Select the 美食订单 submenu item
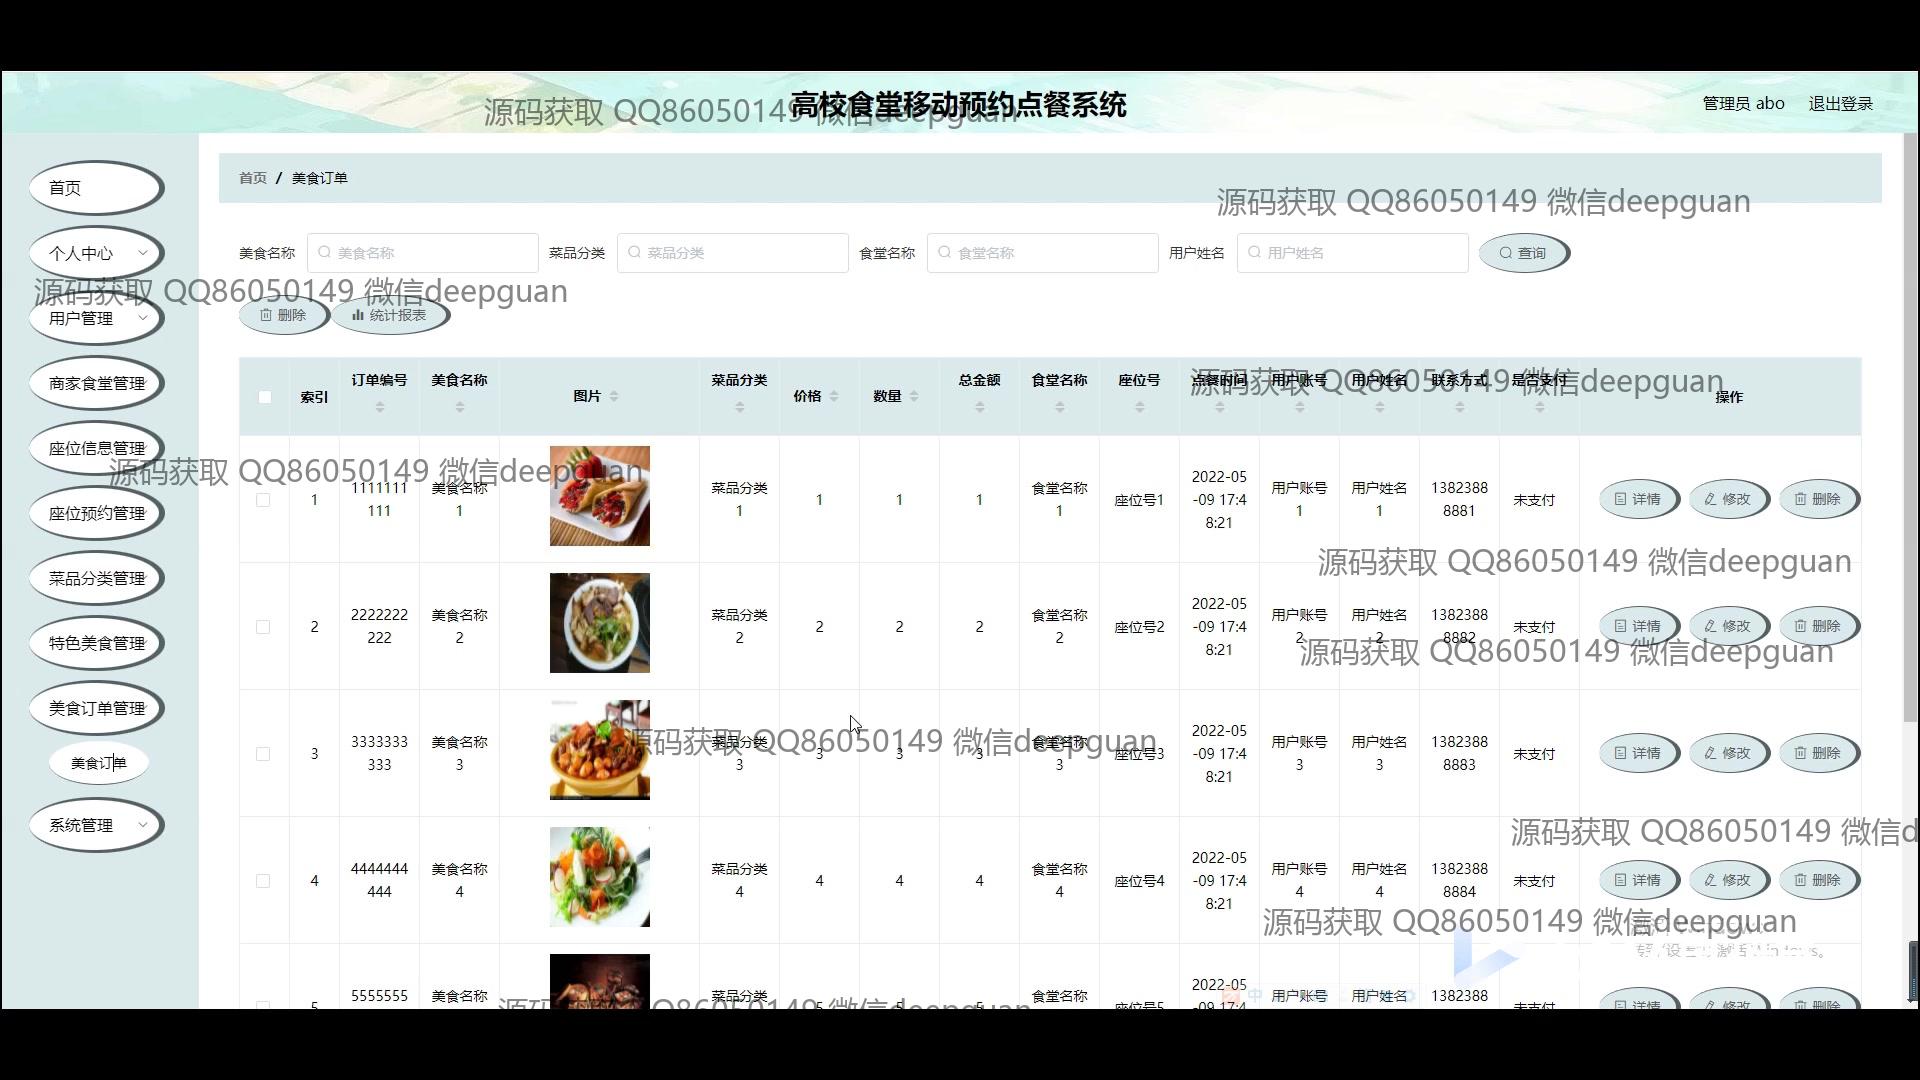 point(98,764)
